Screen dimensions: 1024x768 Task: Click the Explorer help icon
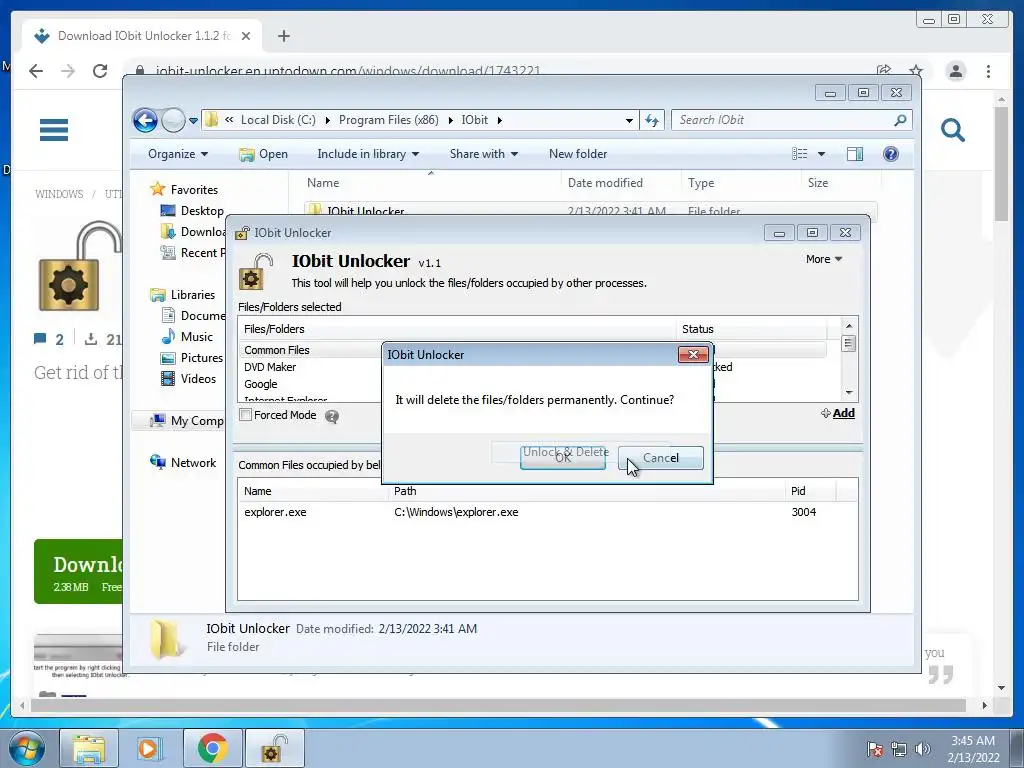click(890, 154)
